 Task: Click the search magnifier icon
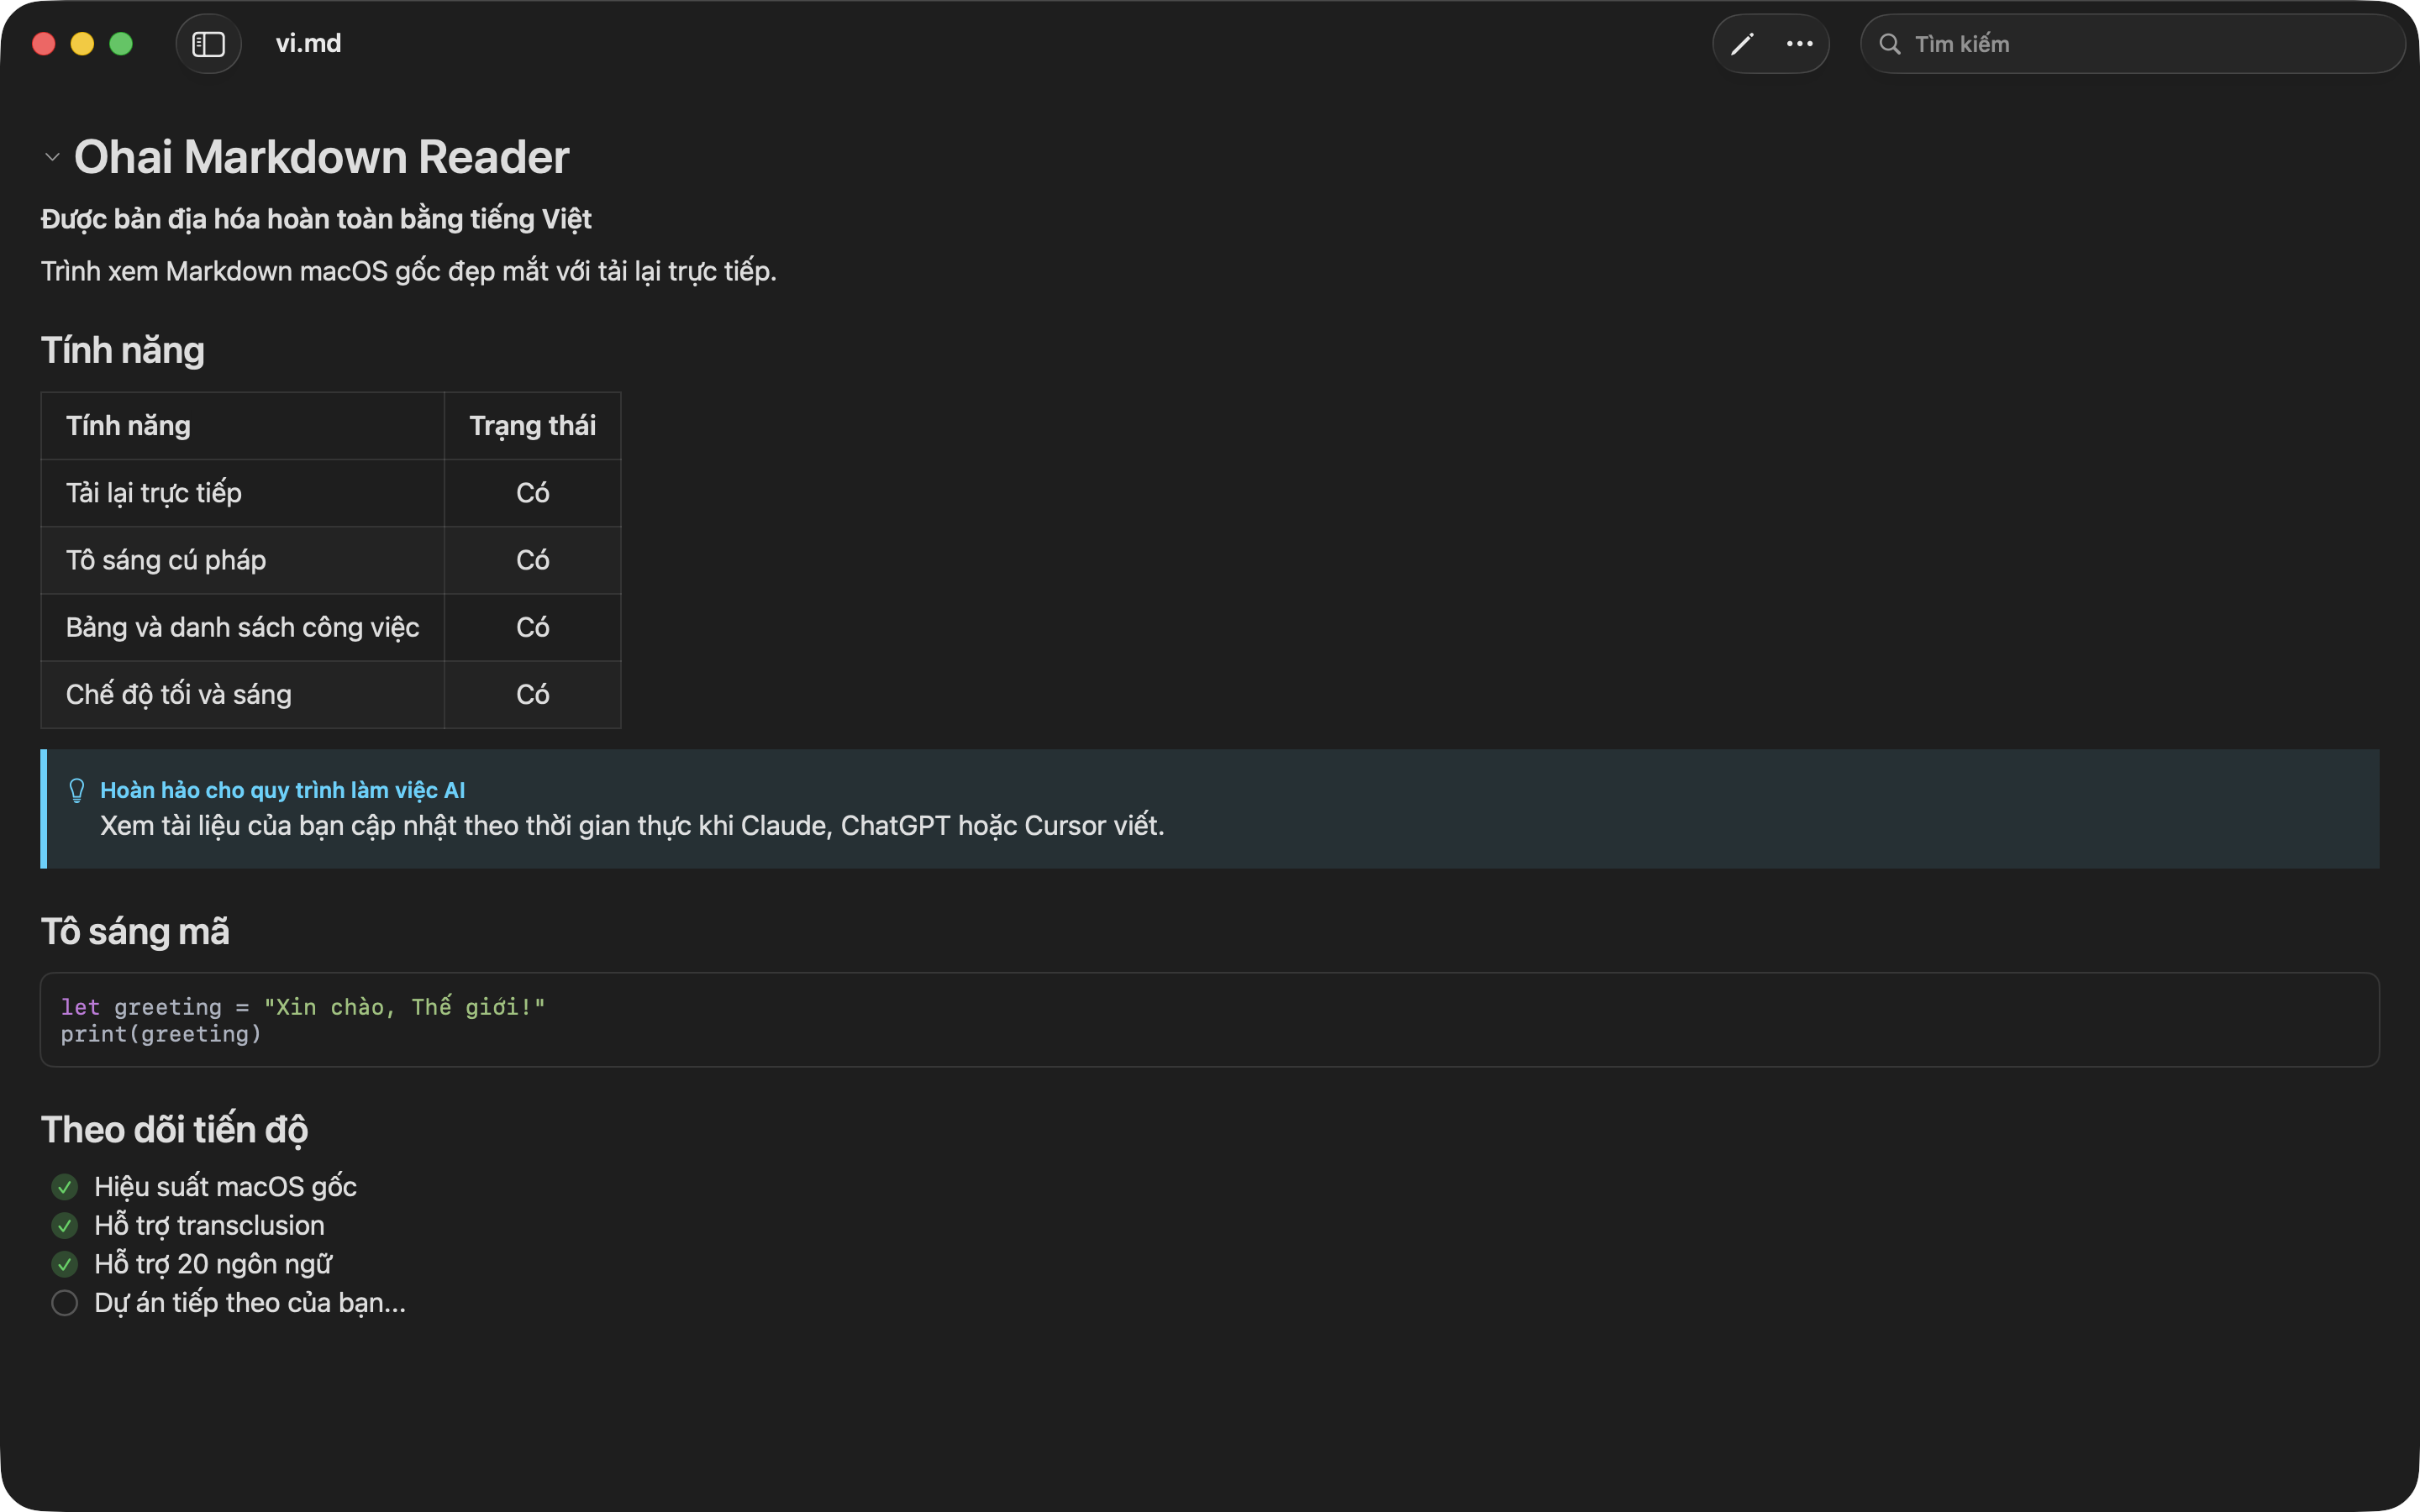(x=1889, y=44)
